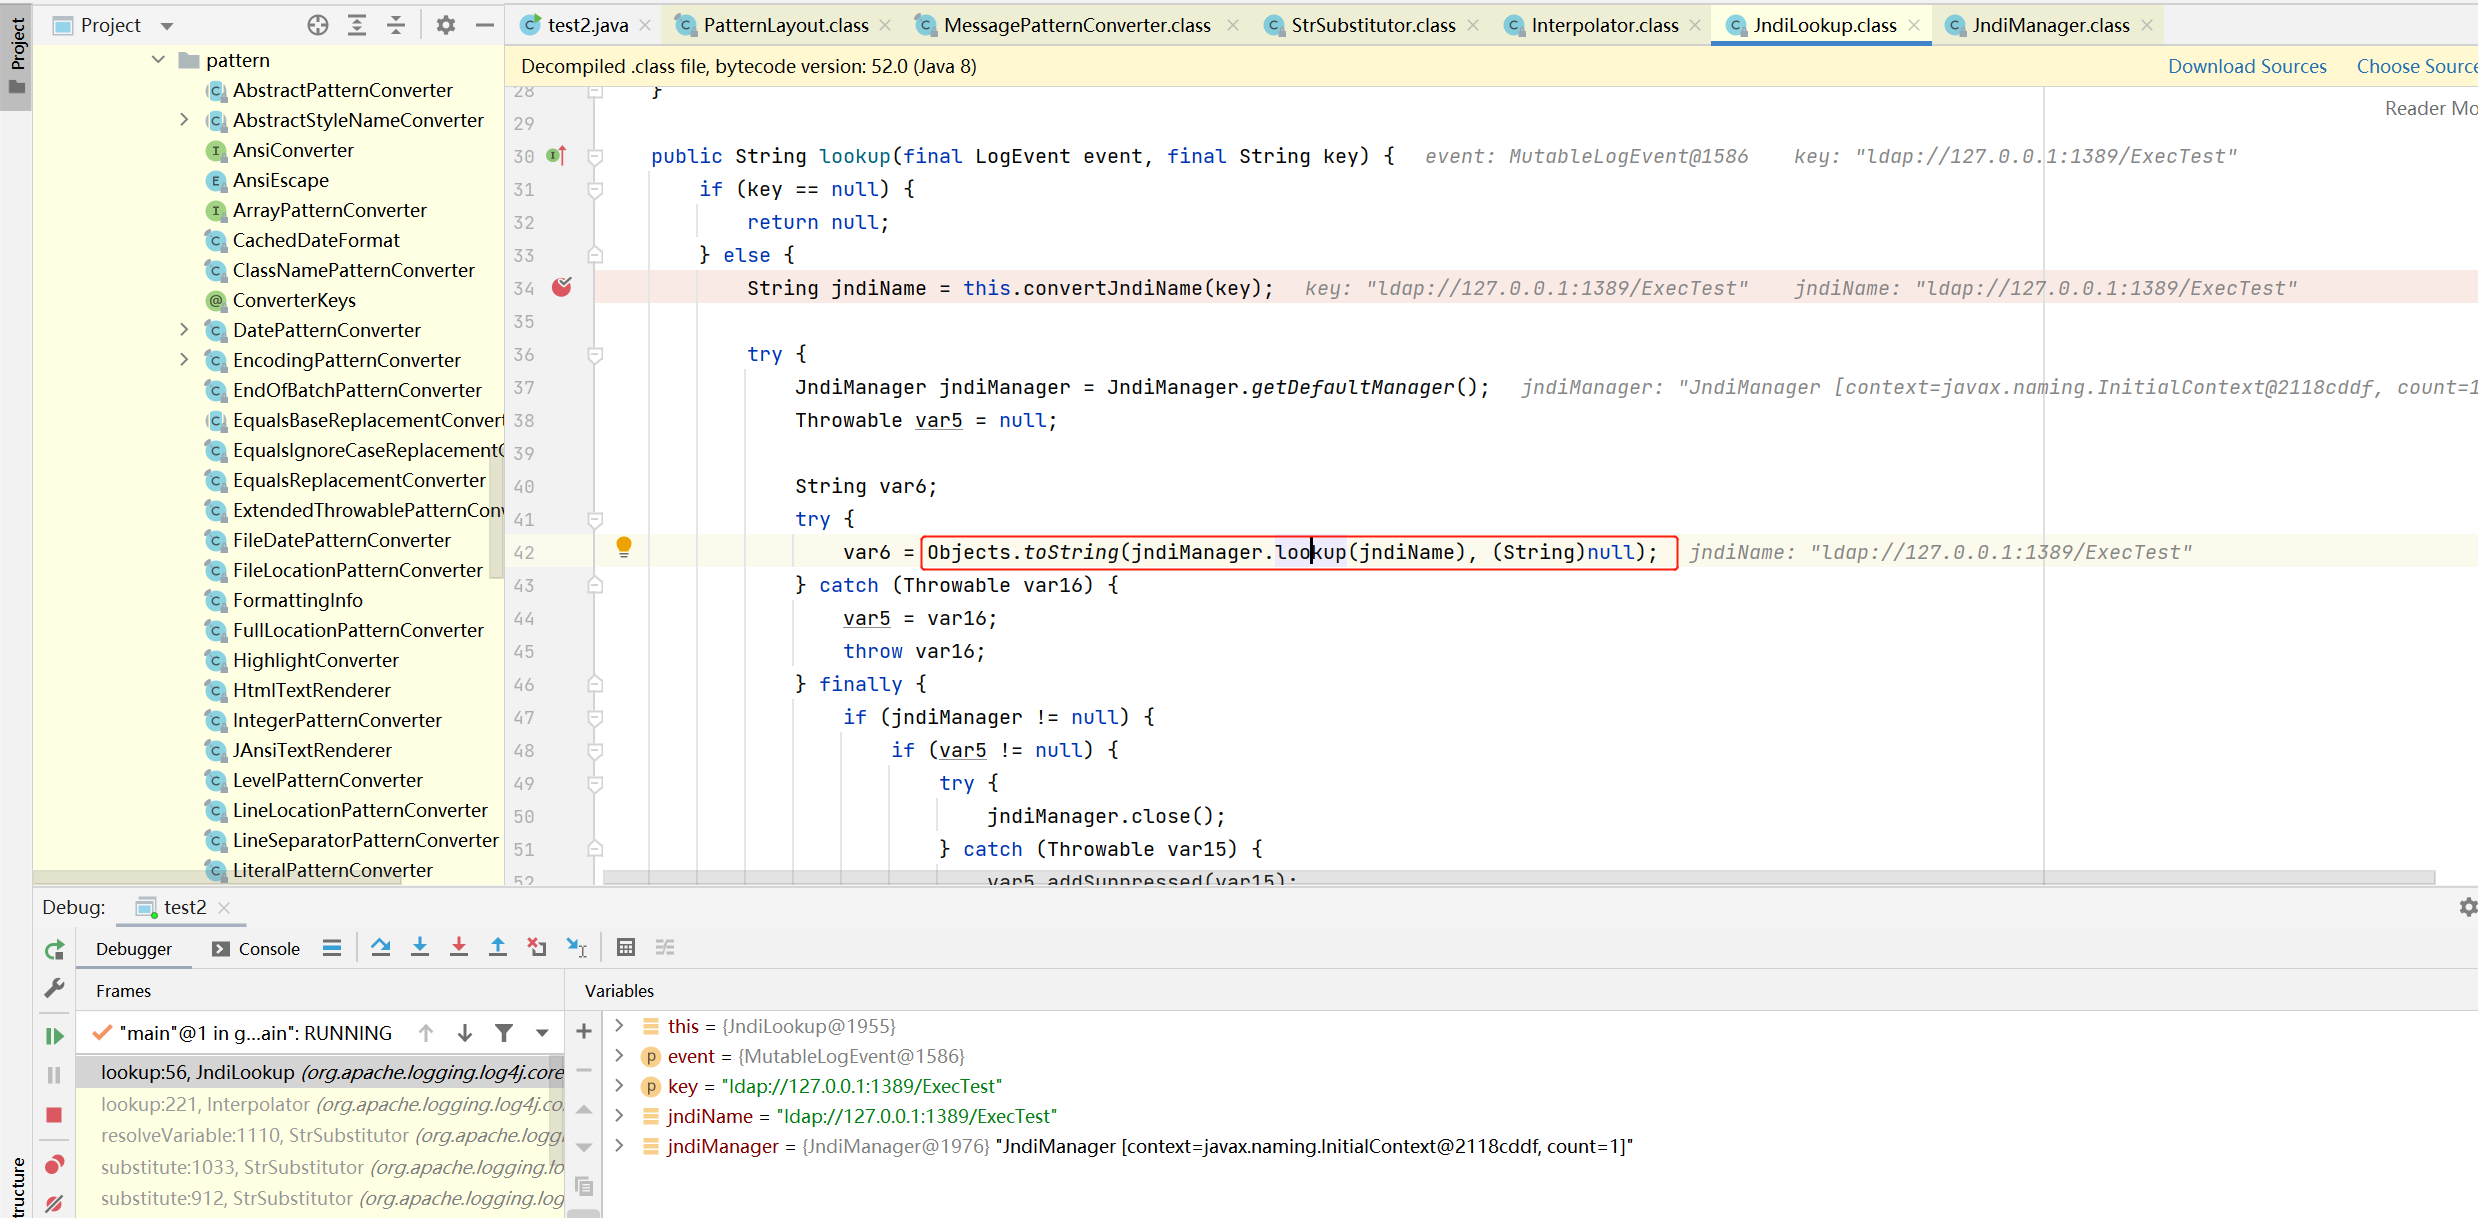Collapse the pattern folder in project tree

click(x=158, y=60)
